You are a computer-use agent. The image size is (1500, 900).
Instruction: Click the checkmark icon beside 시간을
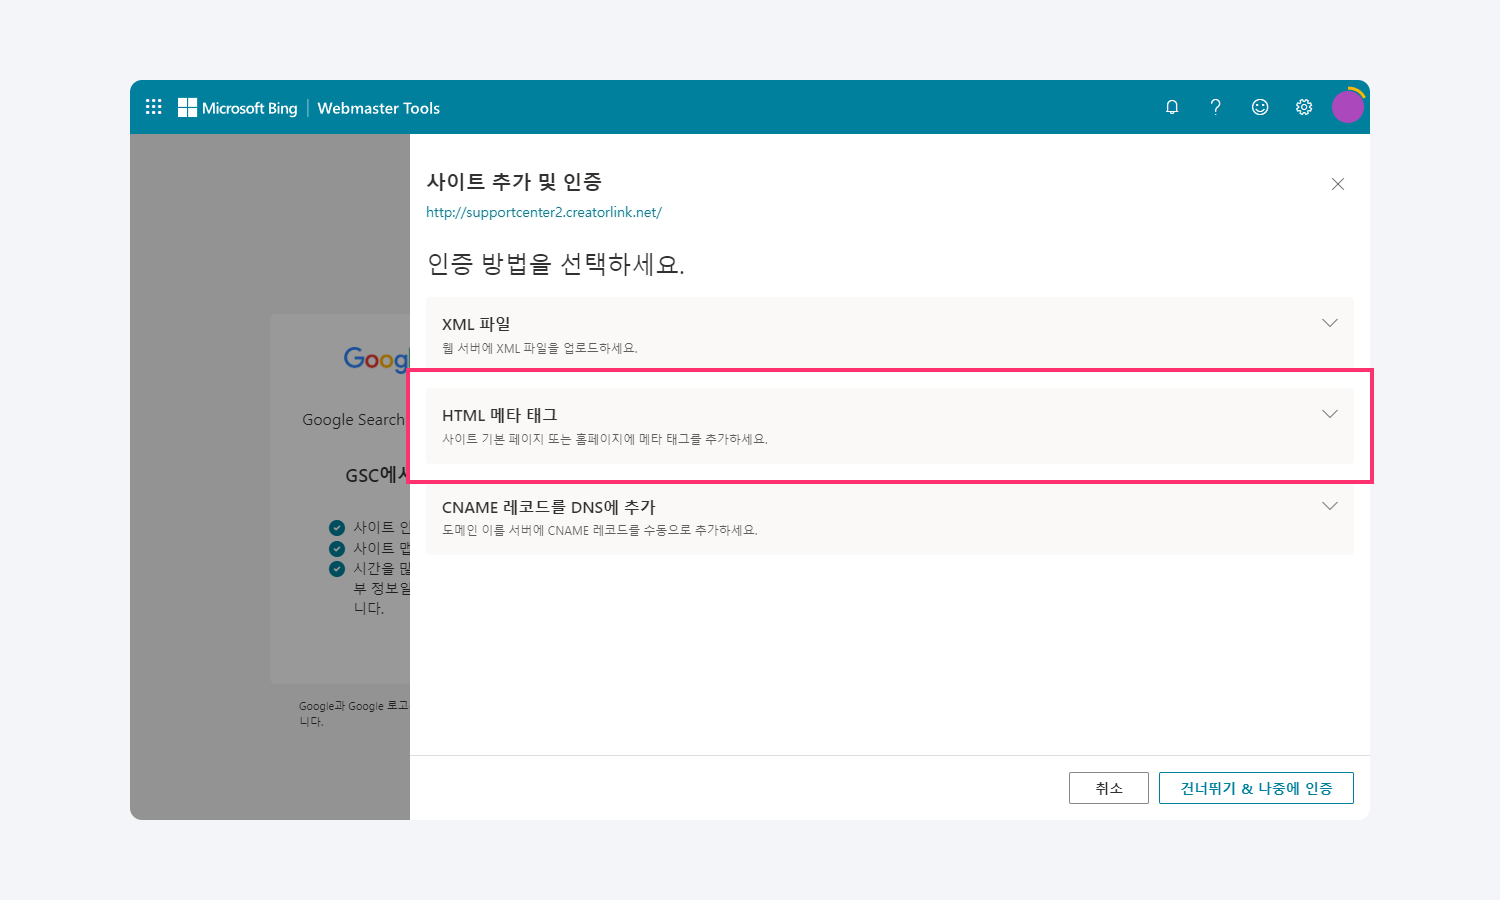point(337,569)
